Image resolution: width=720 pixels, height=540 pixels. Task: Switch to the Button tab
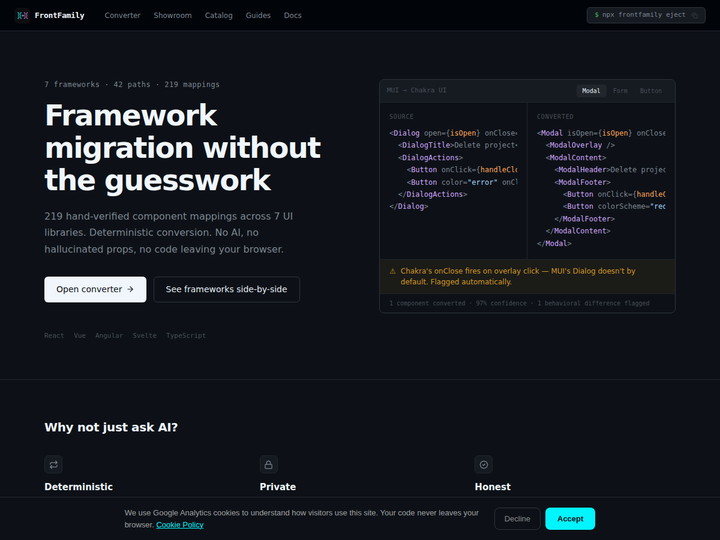[651, 90]
